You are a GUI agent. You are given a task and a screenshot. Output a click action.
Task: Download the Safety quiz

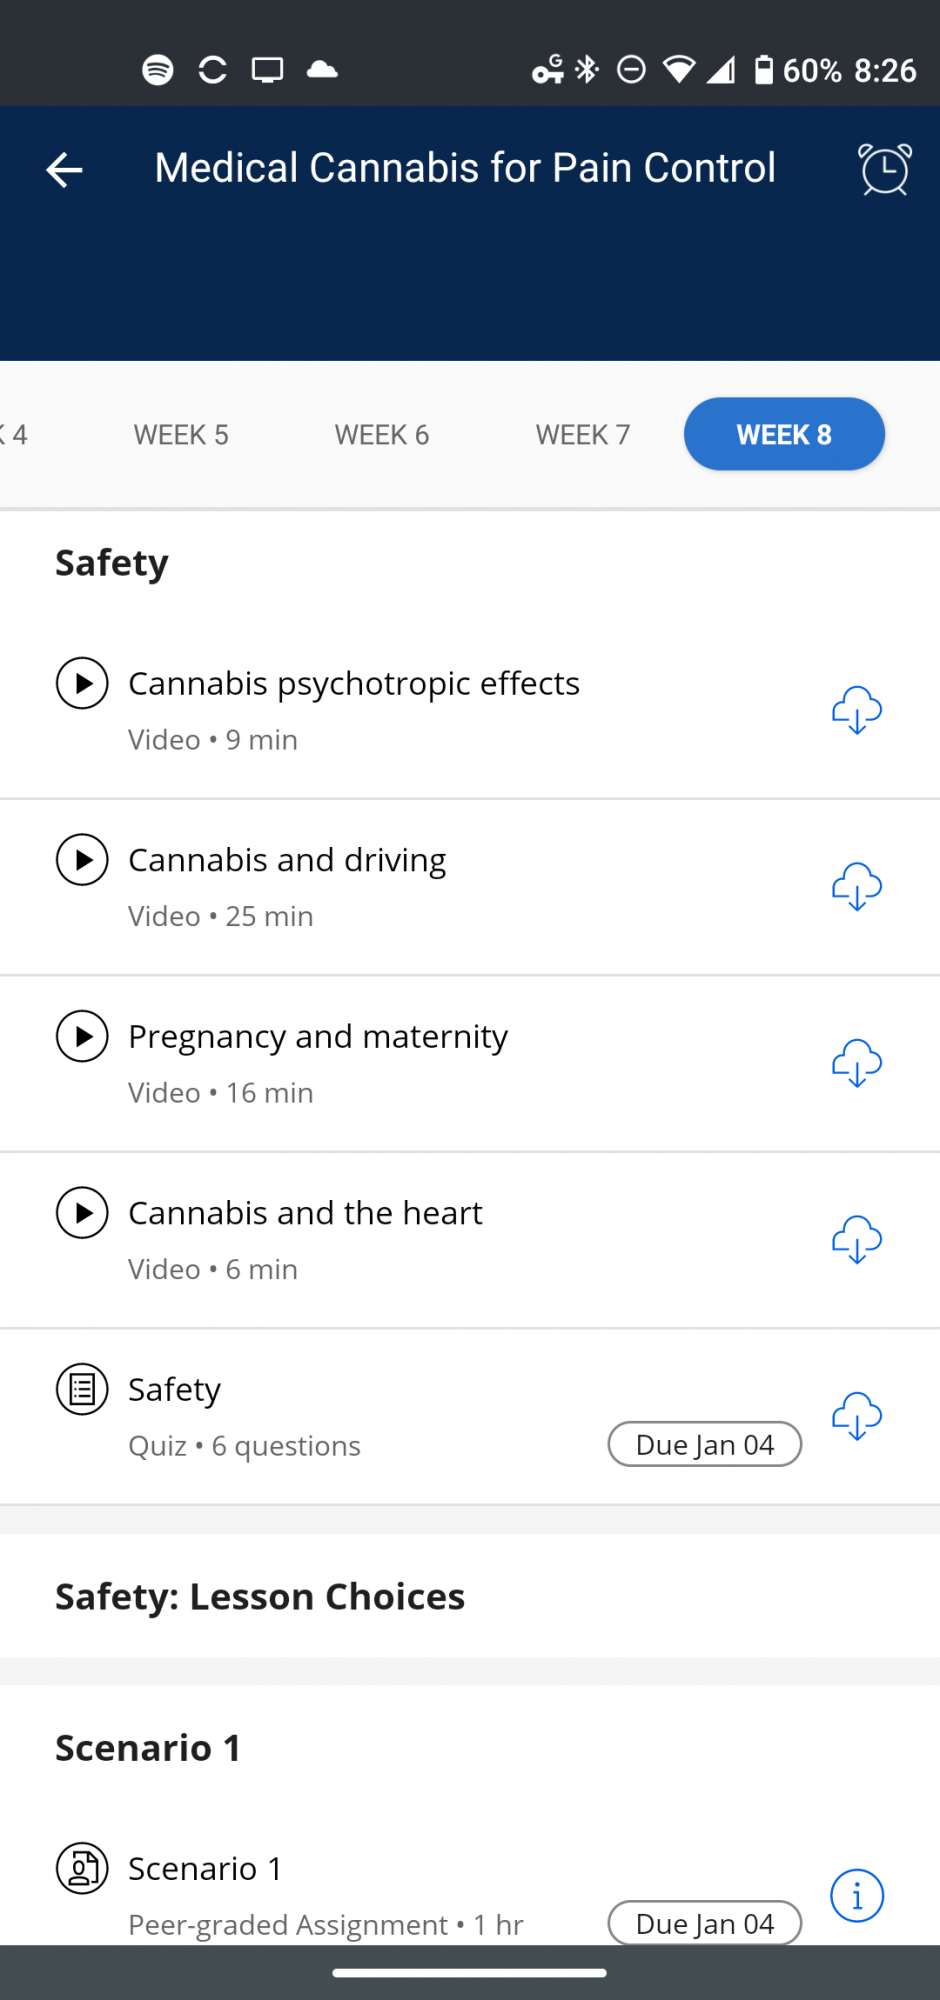point(857,1416)
